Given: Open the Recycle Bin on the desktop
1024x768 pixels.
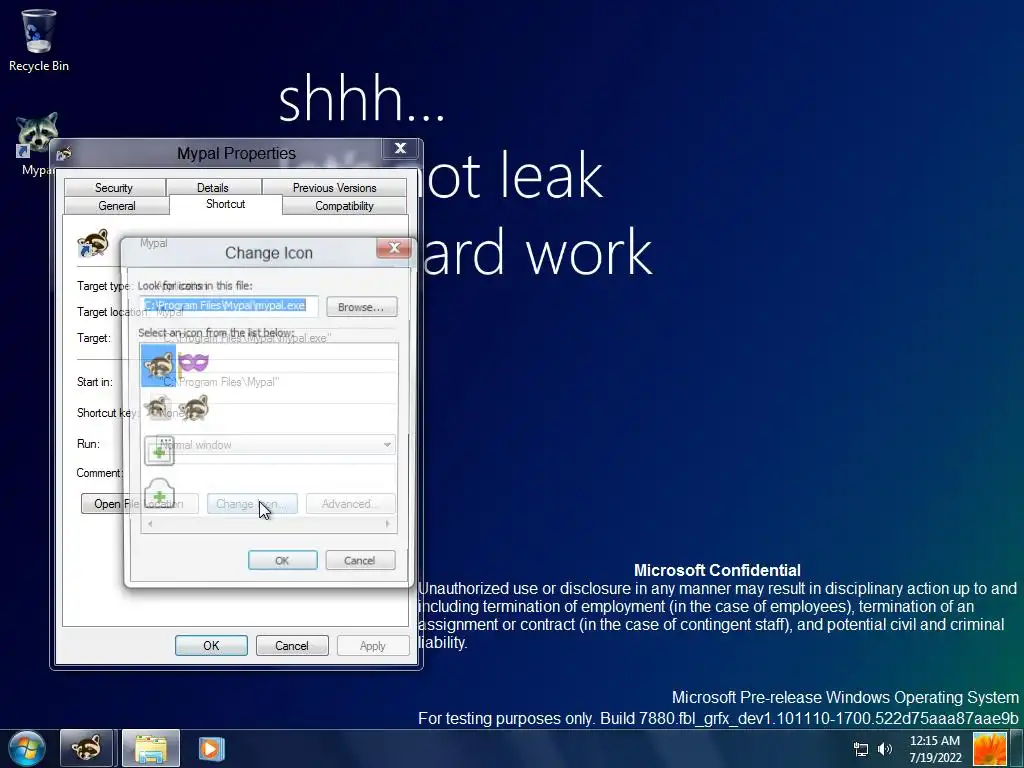Looking at the screenshot, I should (x=39, y=40).
